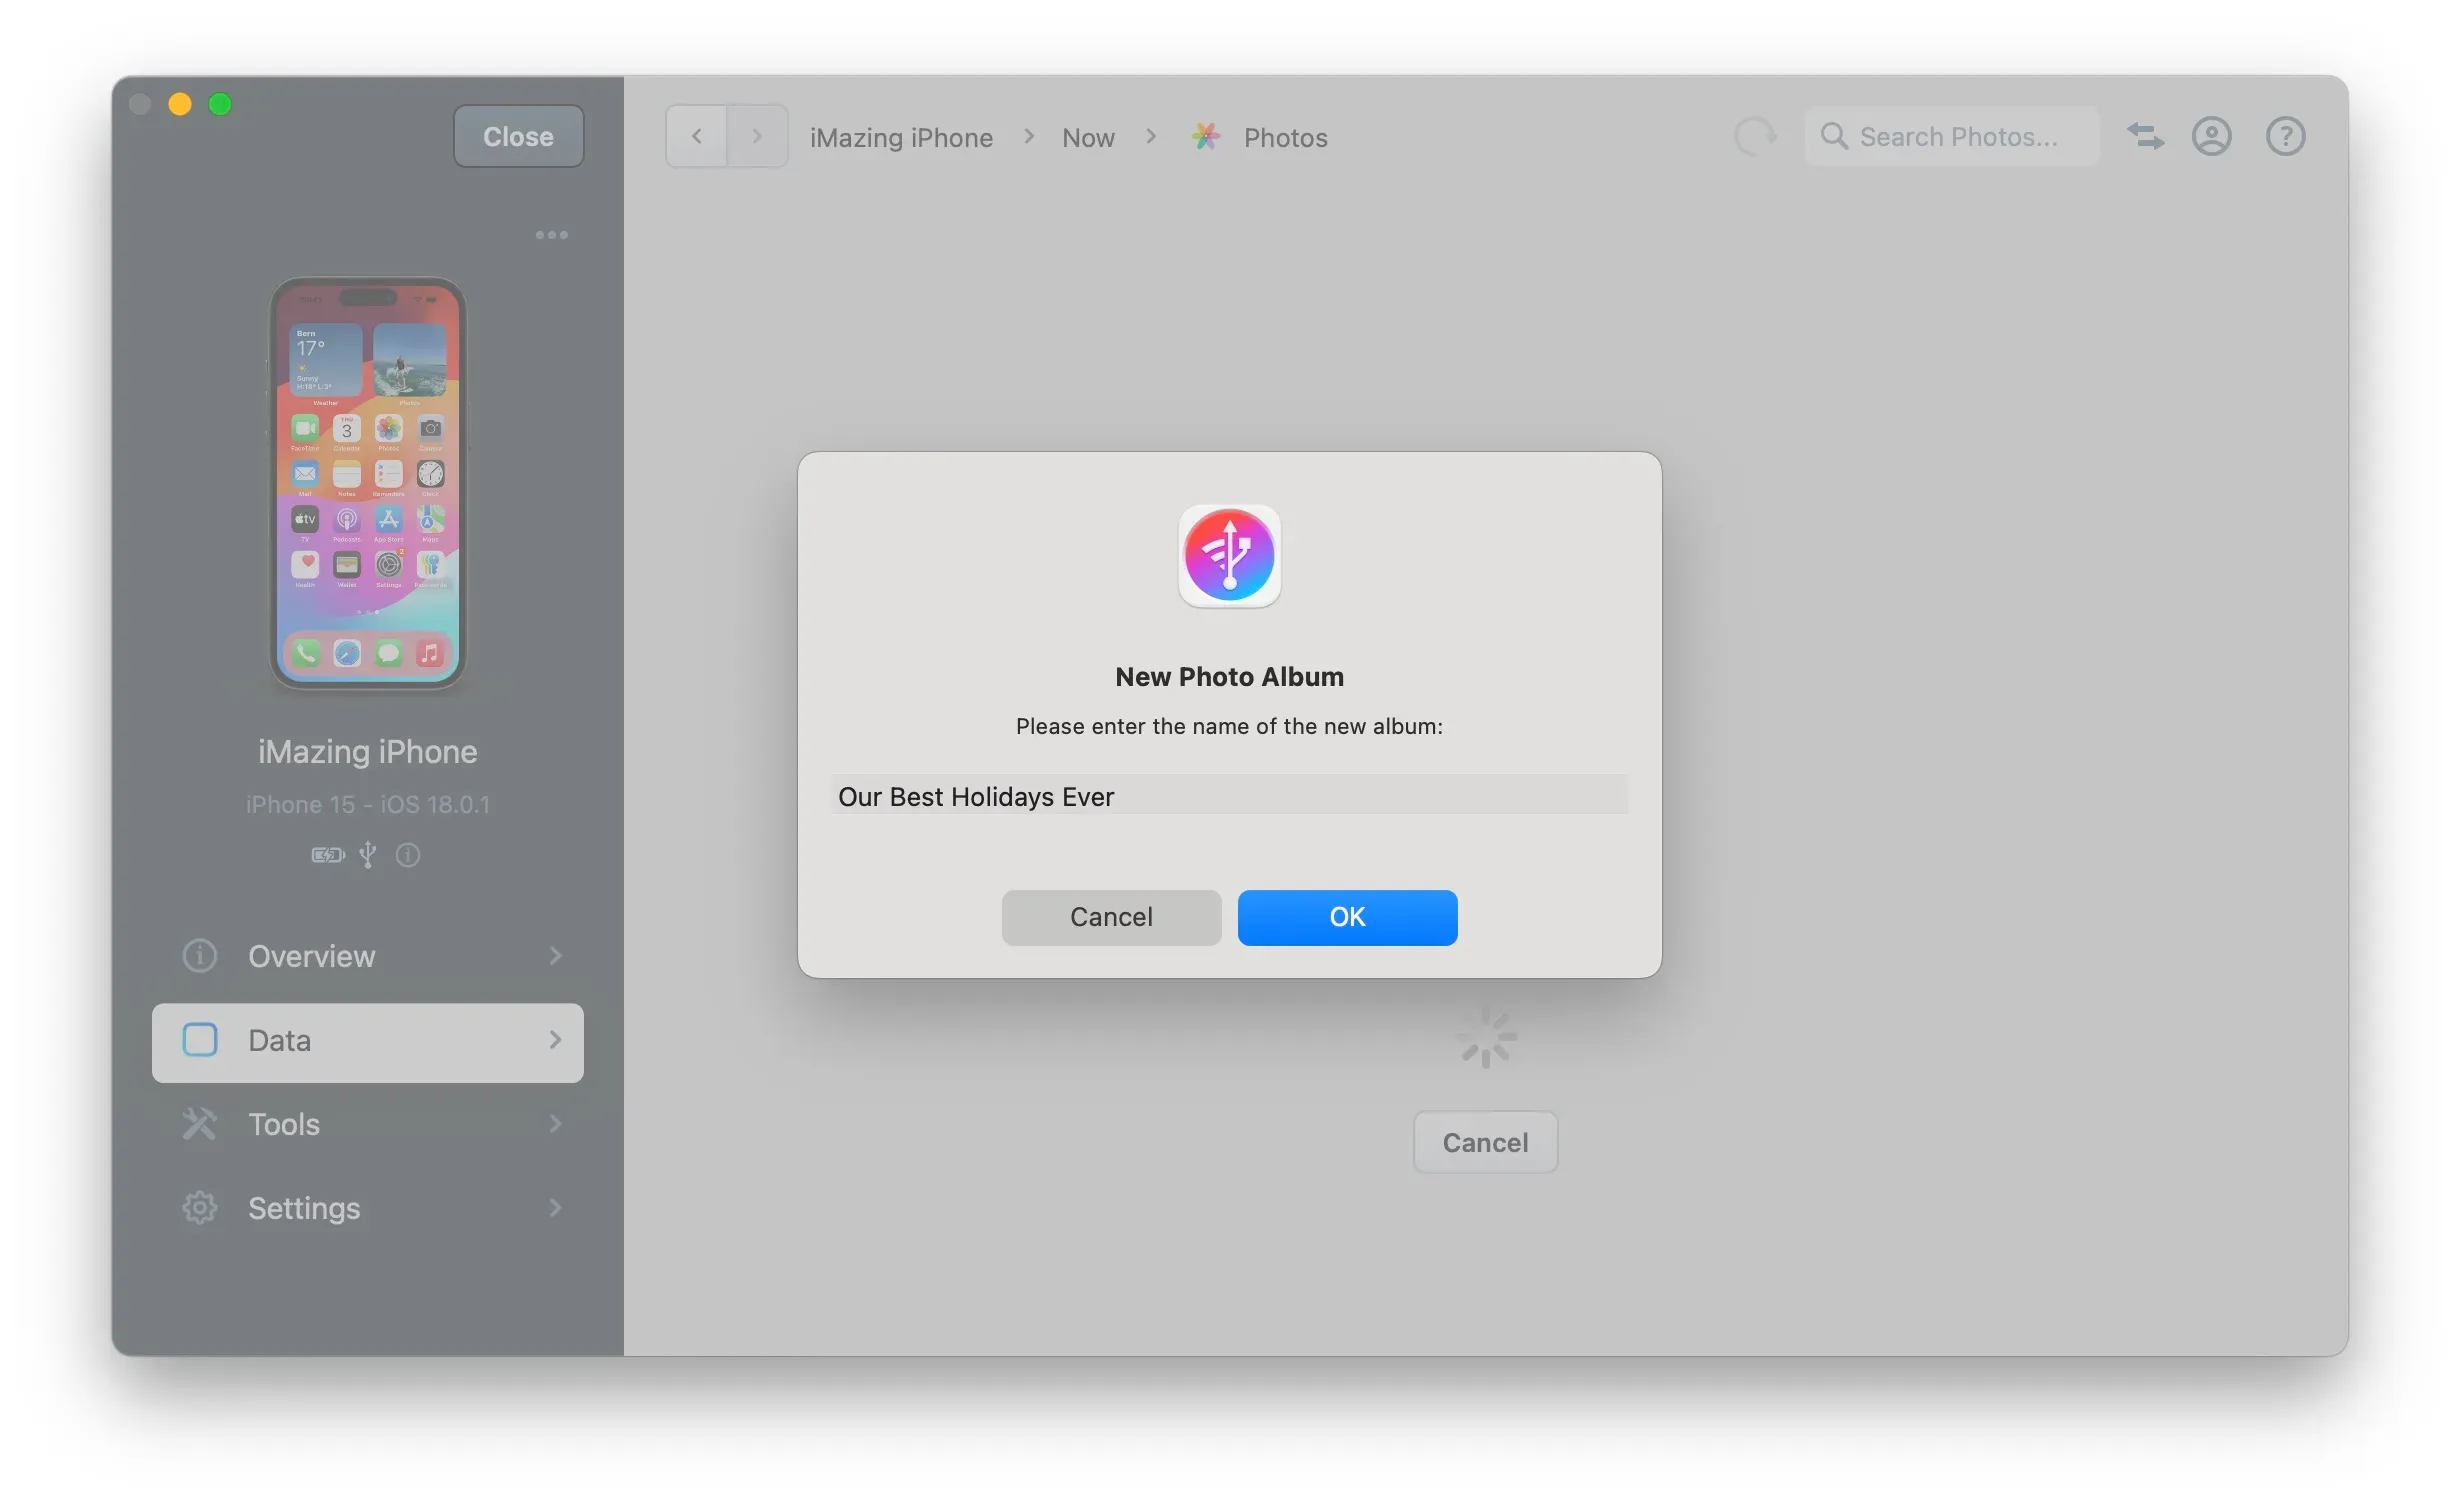Click the Settings gear icon in sidebar
Viewport: 2460px width, 1504px height.
(x=199, y=1208)
